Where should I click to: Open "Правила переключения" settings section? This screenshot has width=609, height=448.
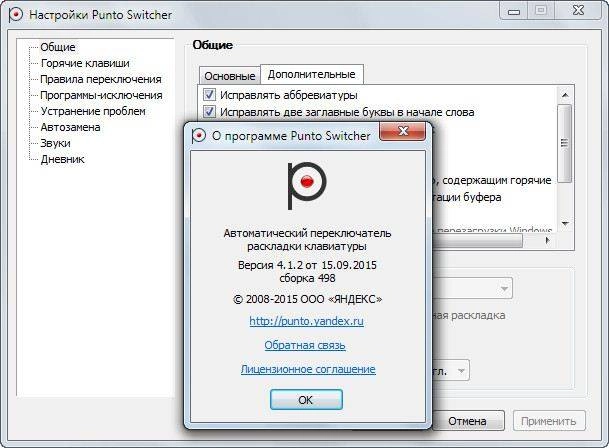pyautogui.click(x=101, y=79)
